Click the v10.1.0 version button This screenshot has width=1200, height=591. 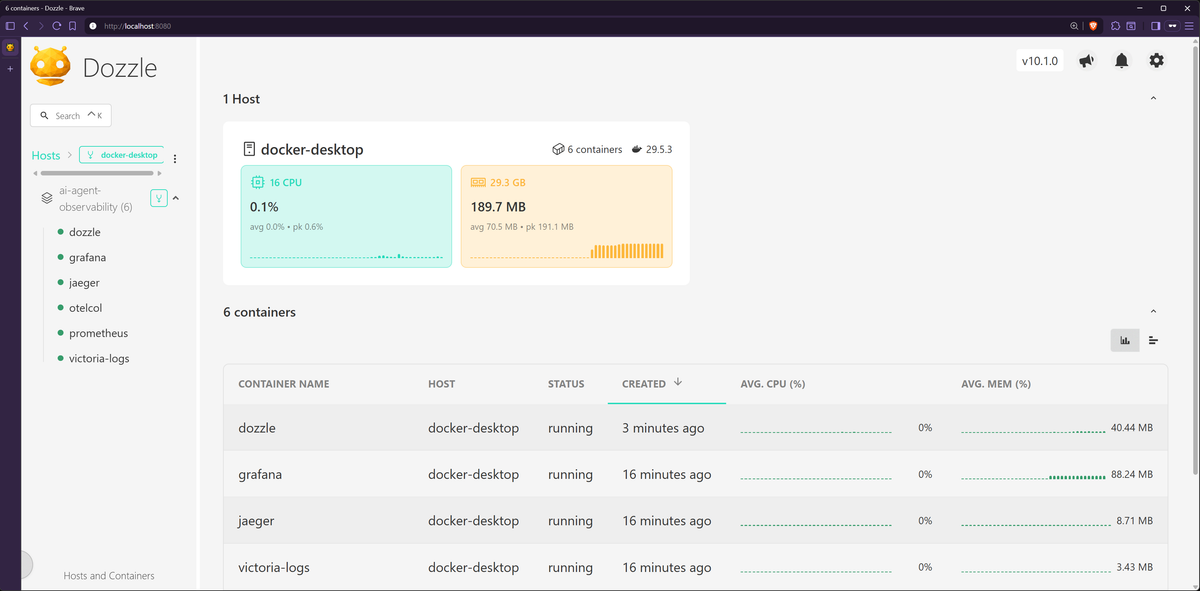1040,61
